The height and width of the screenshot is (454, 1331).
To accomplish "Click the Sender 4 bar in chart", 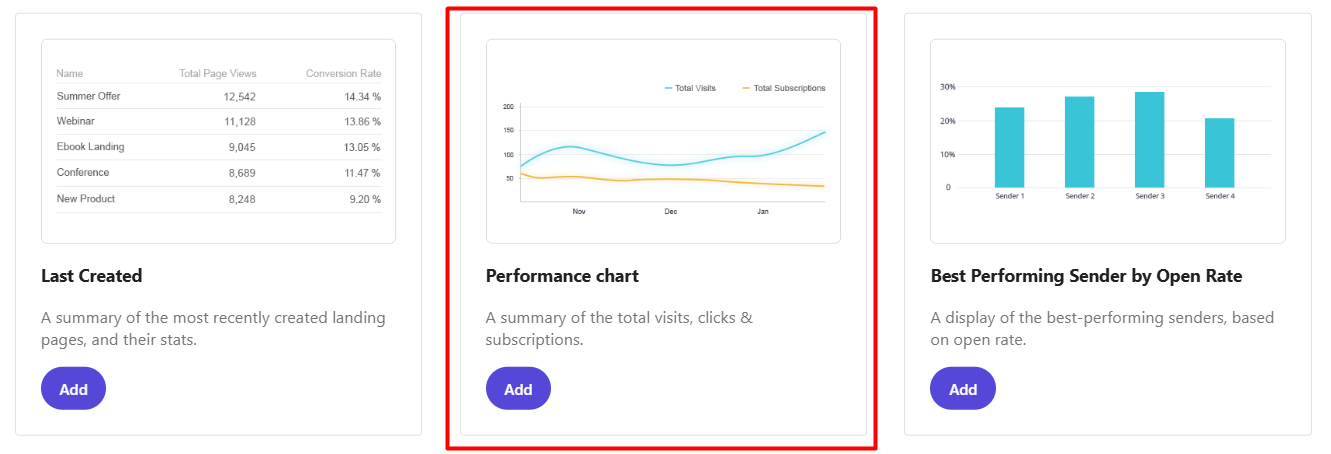I will click(1219, 152).
